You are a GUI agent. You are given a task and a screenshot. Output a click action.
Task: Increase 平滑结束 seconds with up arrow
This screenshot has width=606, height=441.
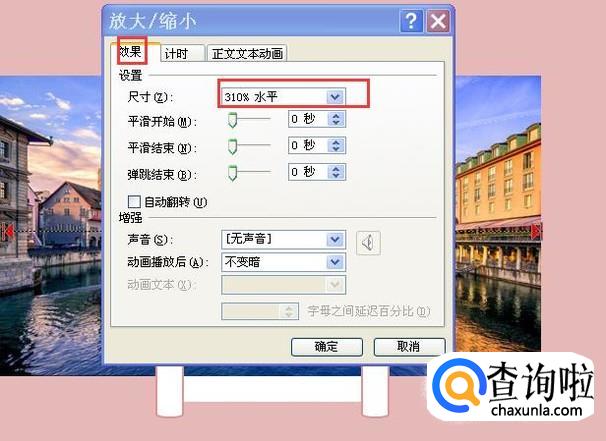[336, 142]
